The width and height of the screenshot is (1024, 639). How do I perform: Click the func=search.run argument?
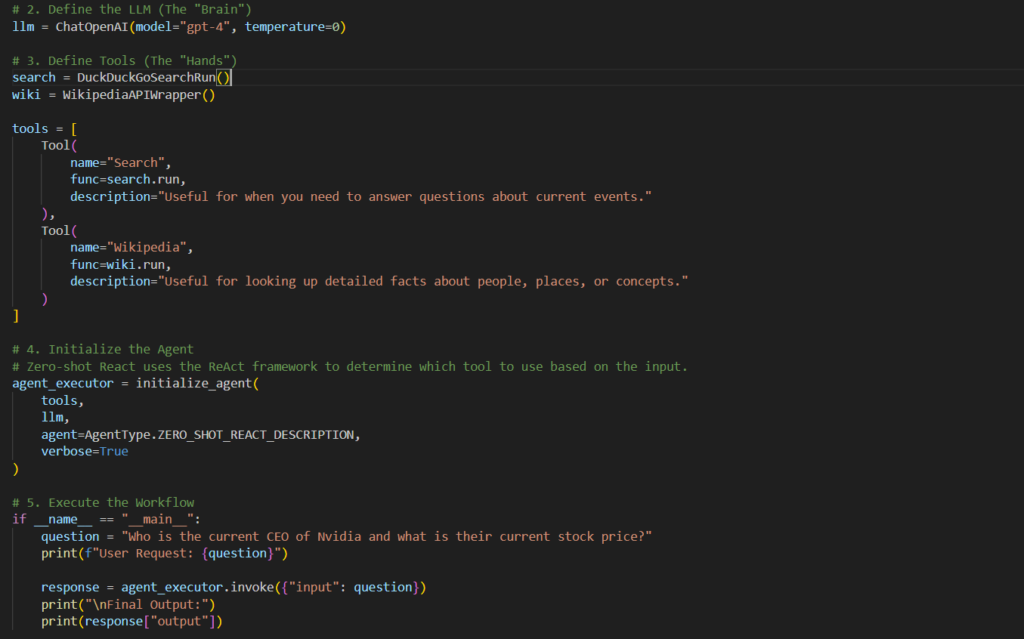(128, 179)
